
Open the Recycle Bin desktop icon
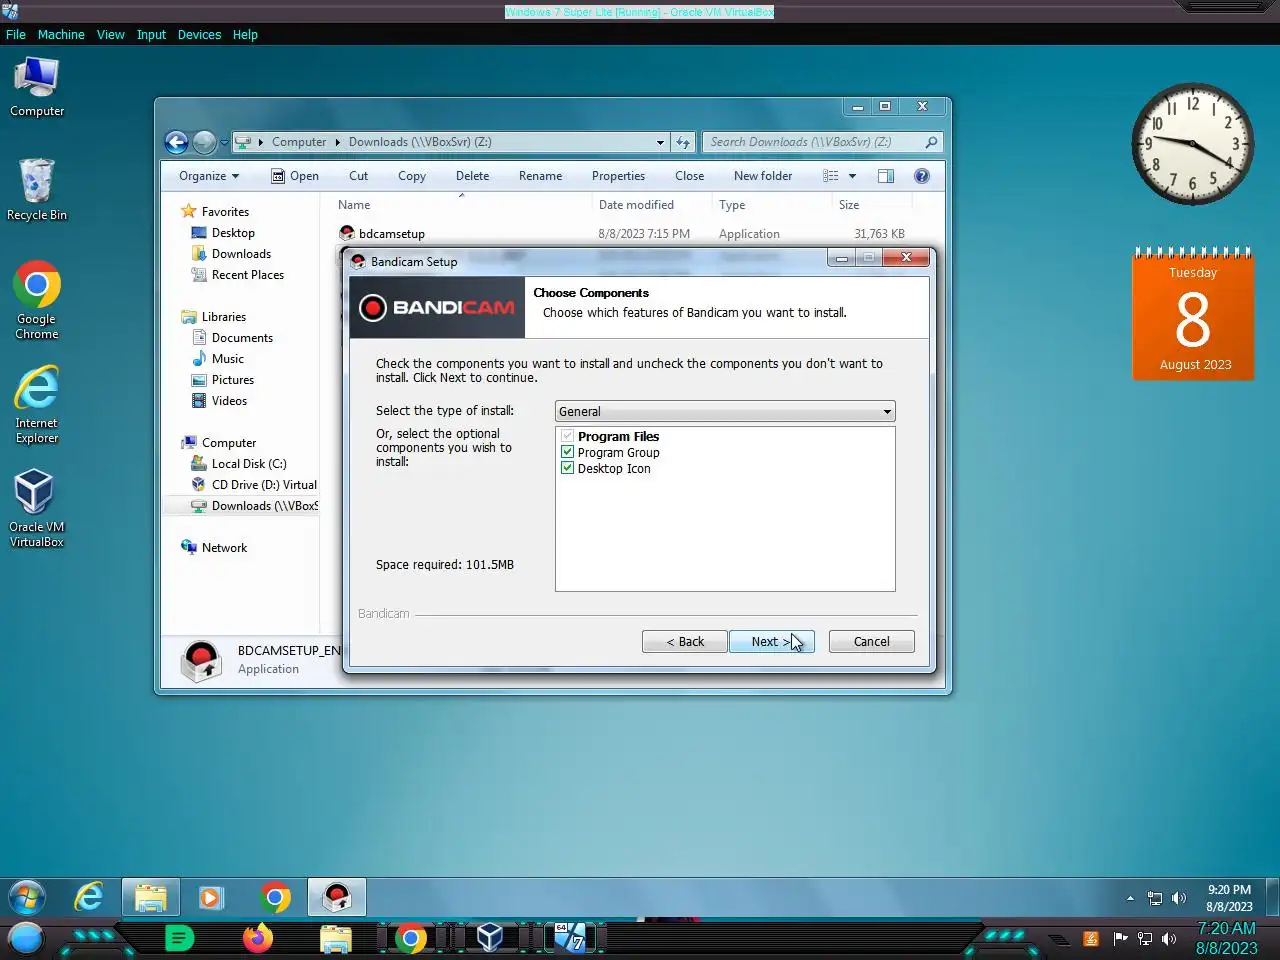pyautogui.click(x=37, y=189)
